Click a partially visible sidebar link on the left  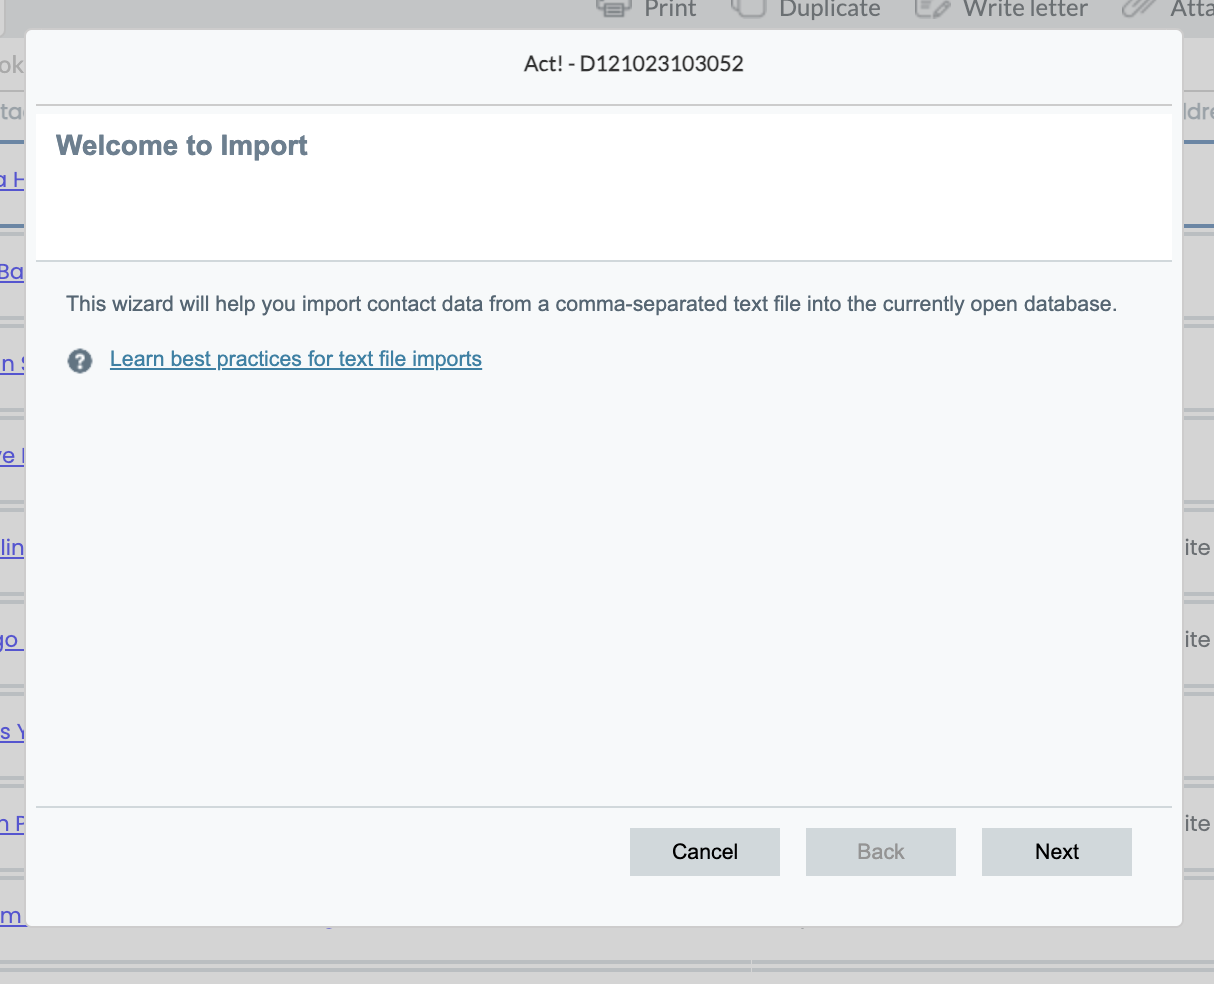click(12, 273)
